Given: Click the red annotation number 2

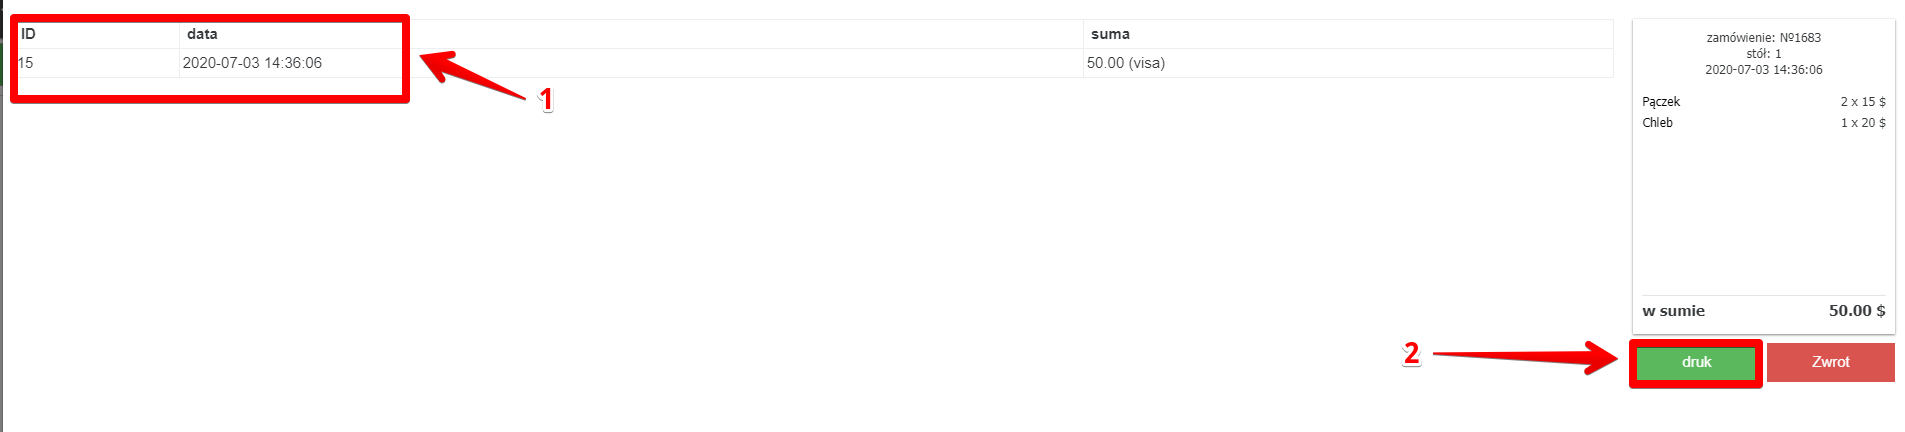Looking at the screenshot, I should pos(1411,353).
